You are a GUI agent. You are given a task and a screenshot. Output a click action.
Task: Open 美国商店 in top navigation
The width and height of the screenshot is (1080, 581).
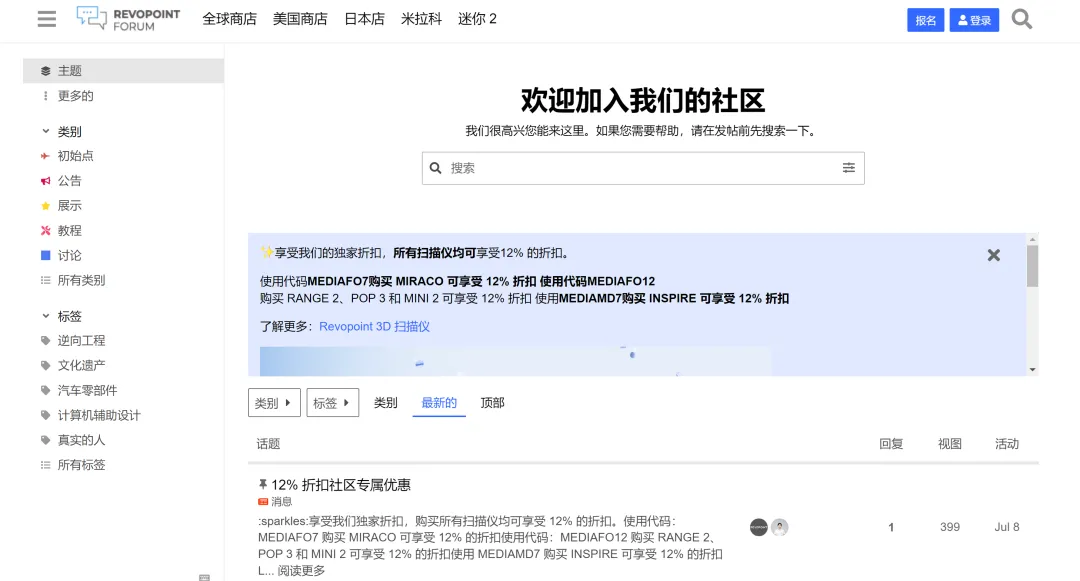300,19
